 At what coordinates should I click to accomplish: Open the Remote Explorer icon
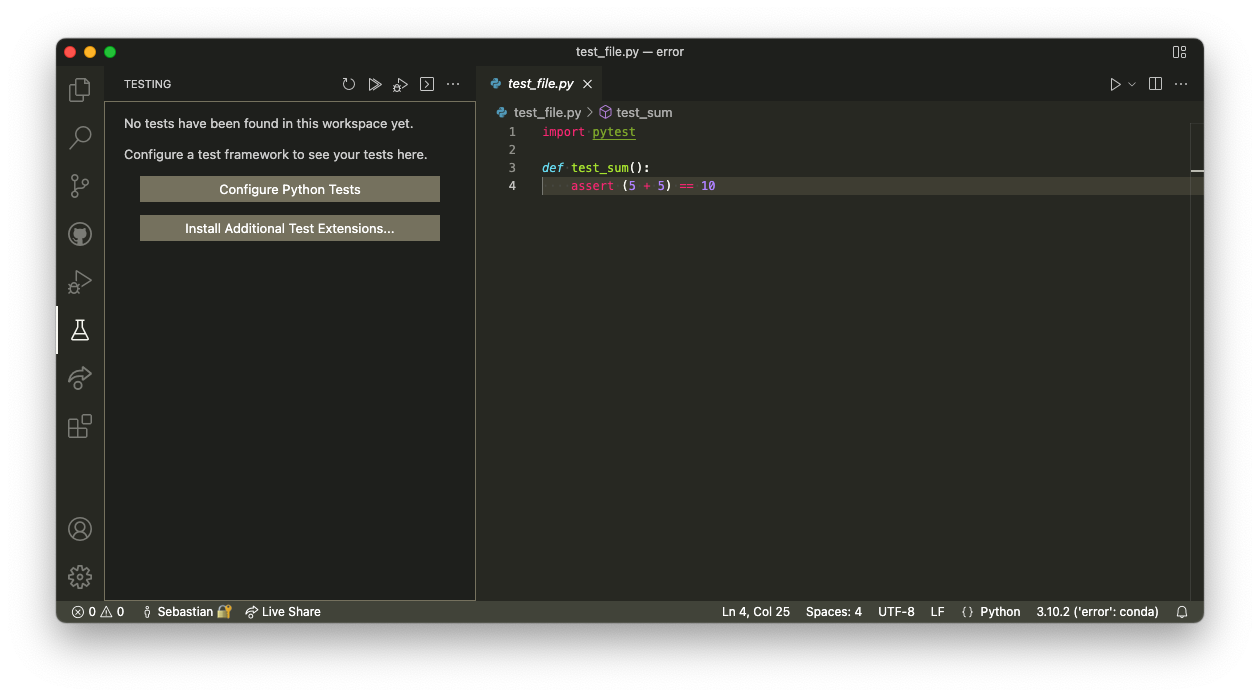click(x=80, y=377)
